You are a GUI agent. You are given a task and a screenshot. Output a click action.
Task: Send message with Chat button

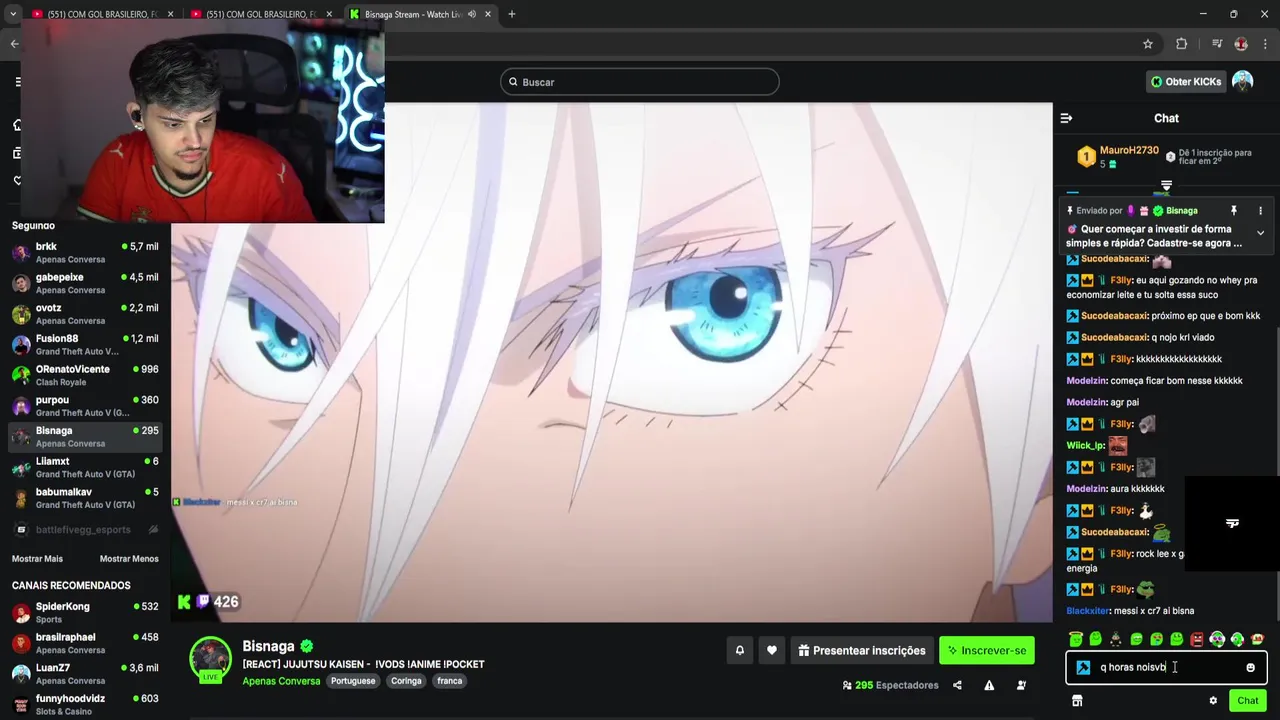point(1247,701)
